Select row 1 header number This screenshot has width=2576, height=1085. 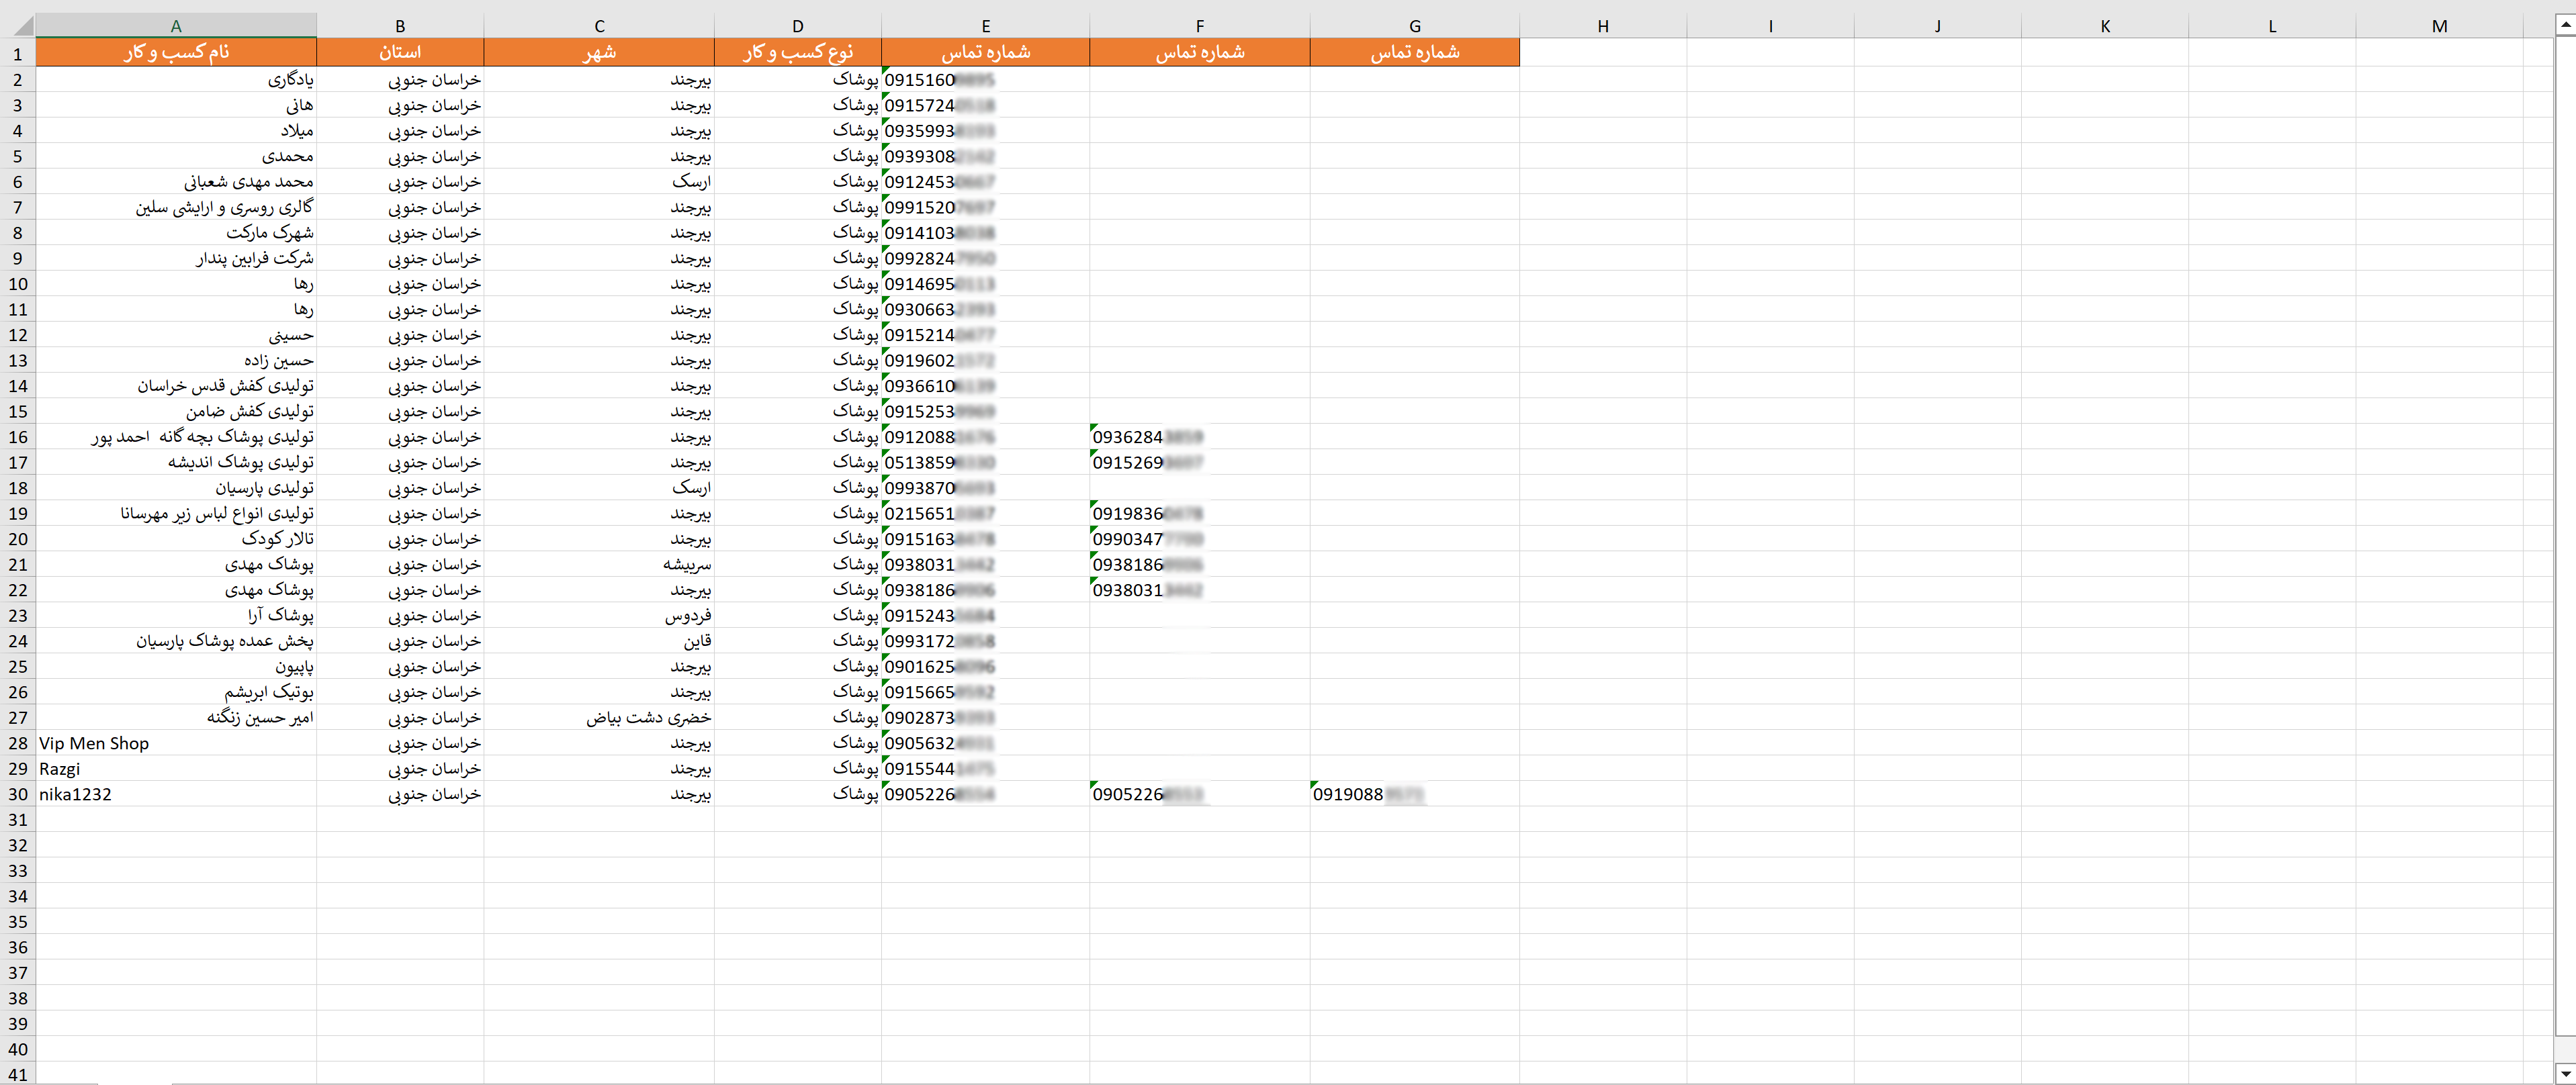(x=17, y=53)
